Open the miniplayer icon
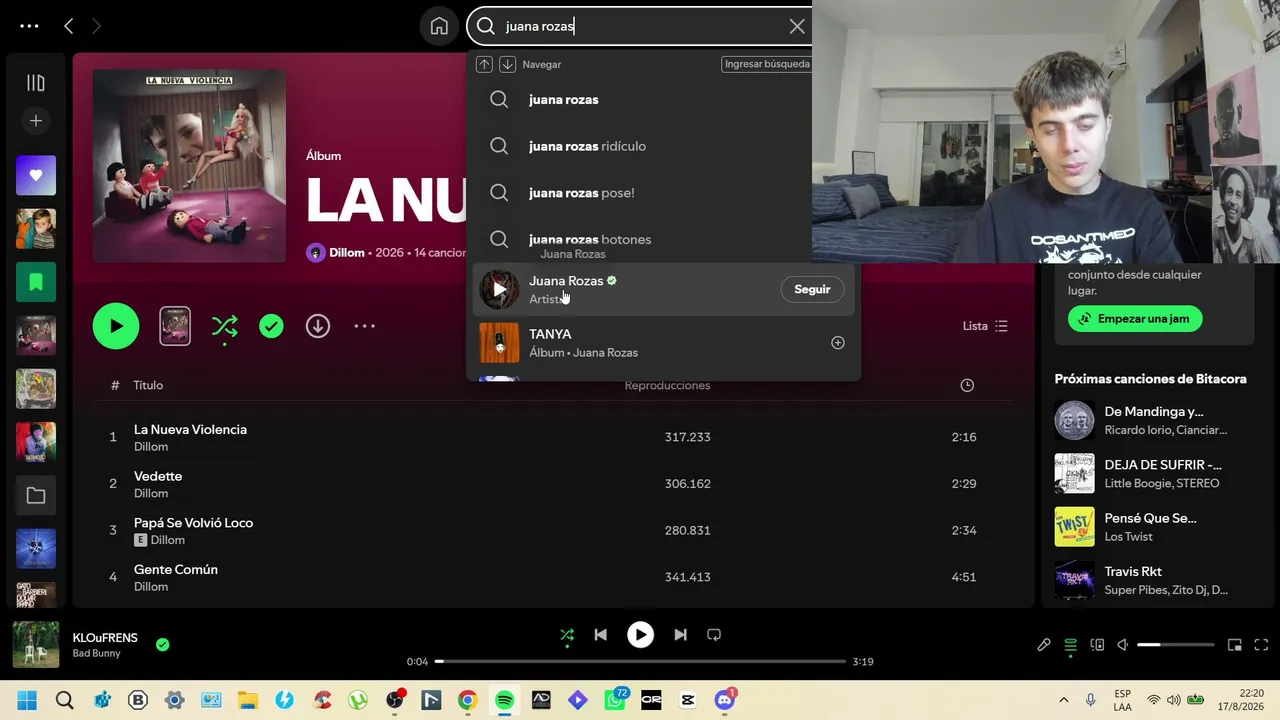Viewport: 1280px width, 720px height. (1235, 645)
